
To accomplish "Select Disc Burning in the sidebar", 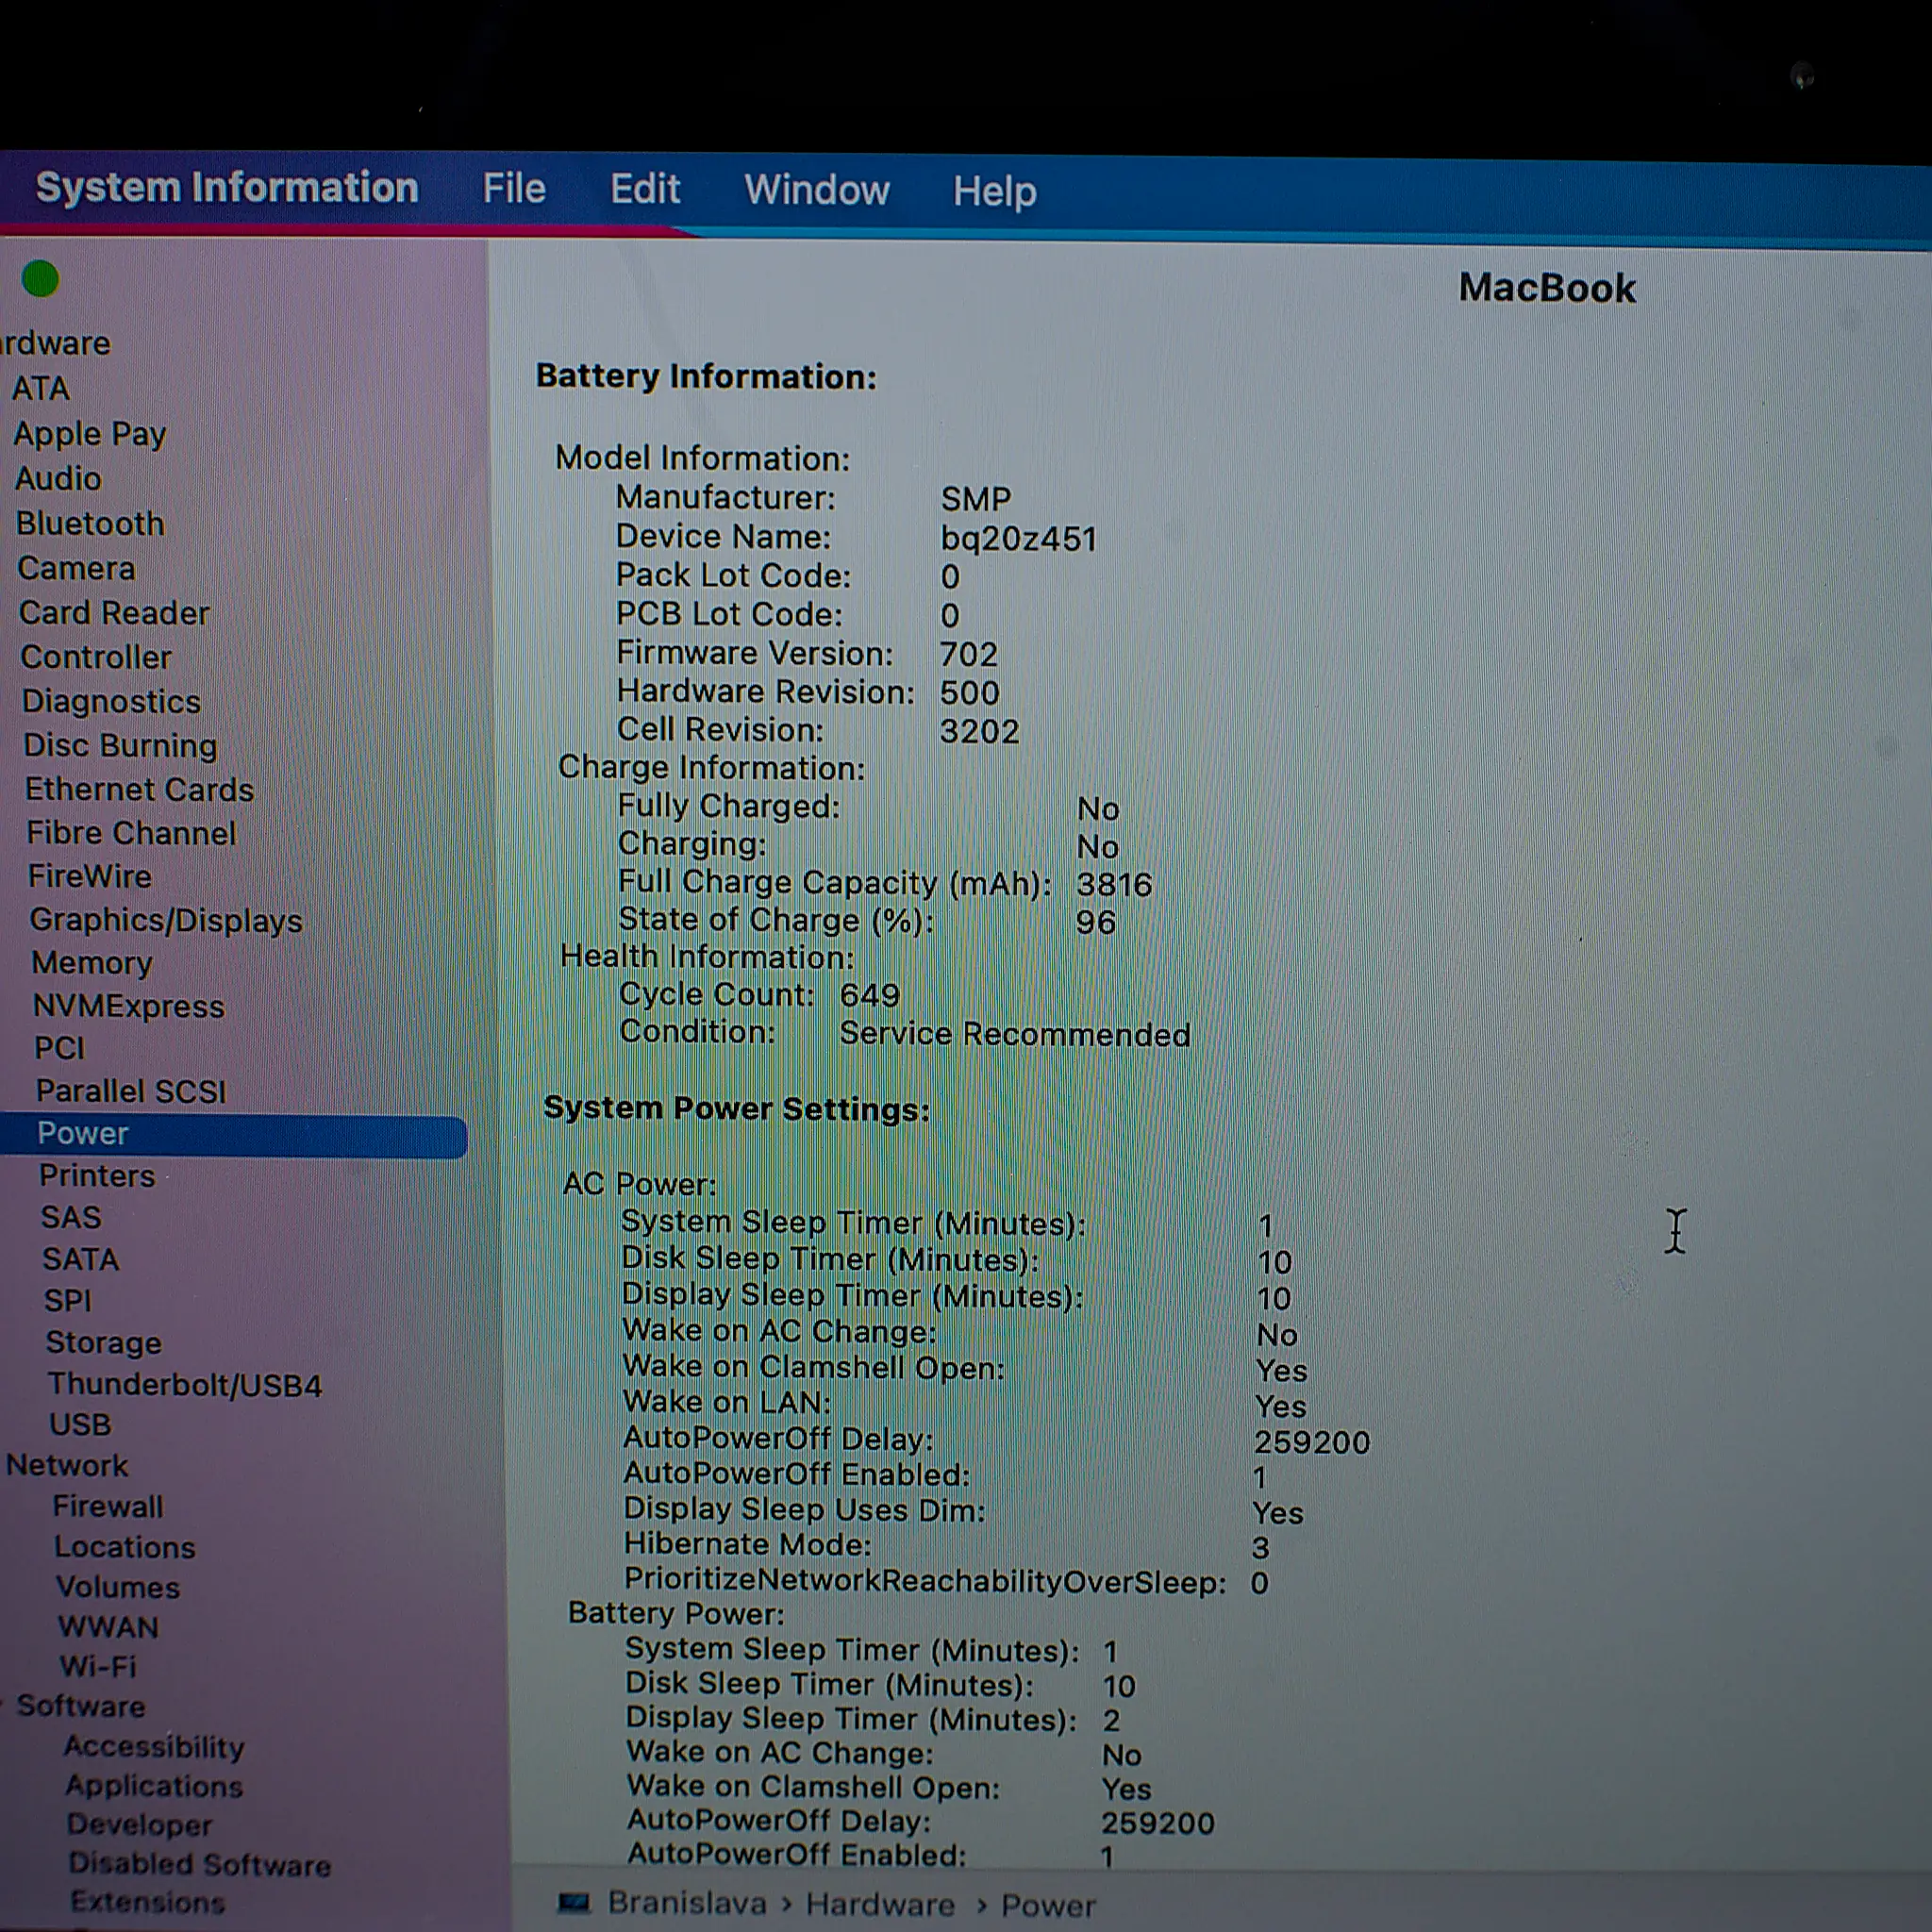I will click(x=120, y=745).
